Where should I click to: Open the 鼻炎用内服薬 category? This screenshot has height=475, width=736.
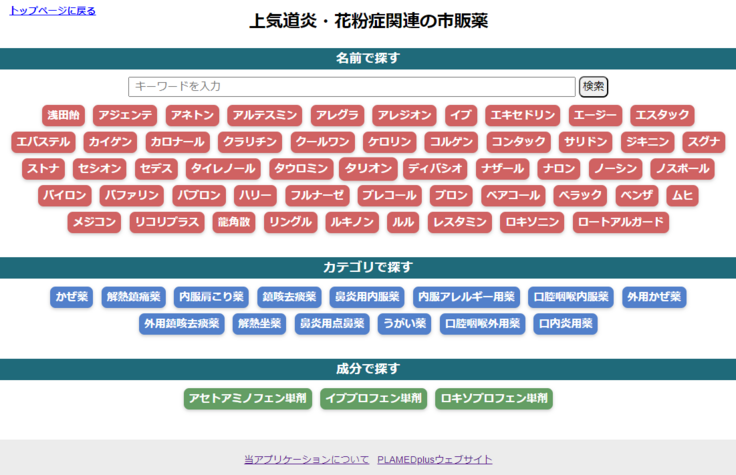367,297
